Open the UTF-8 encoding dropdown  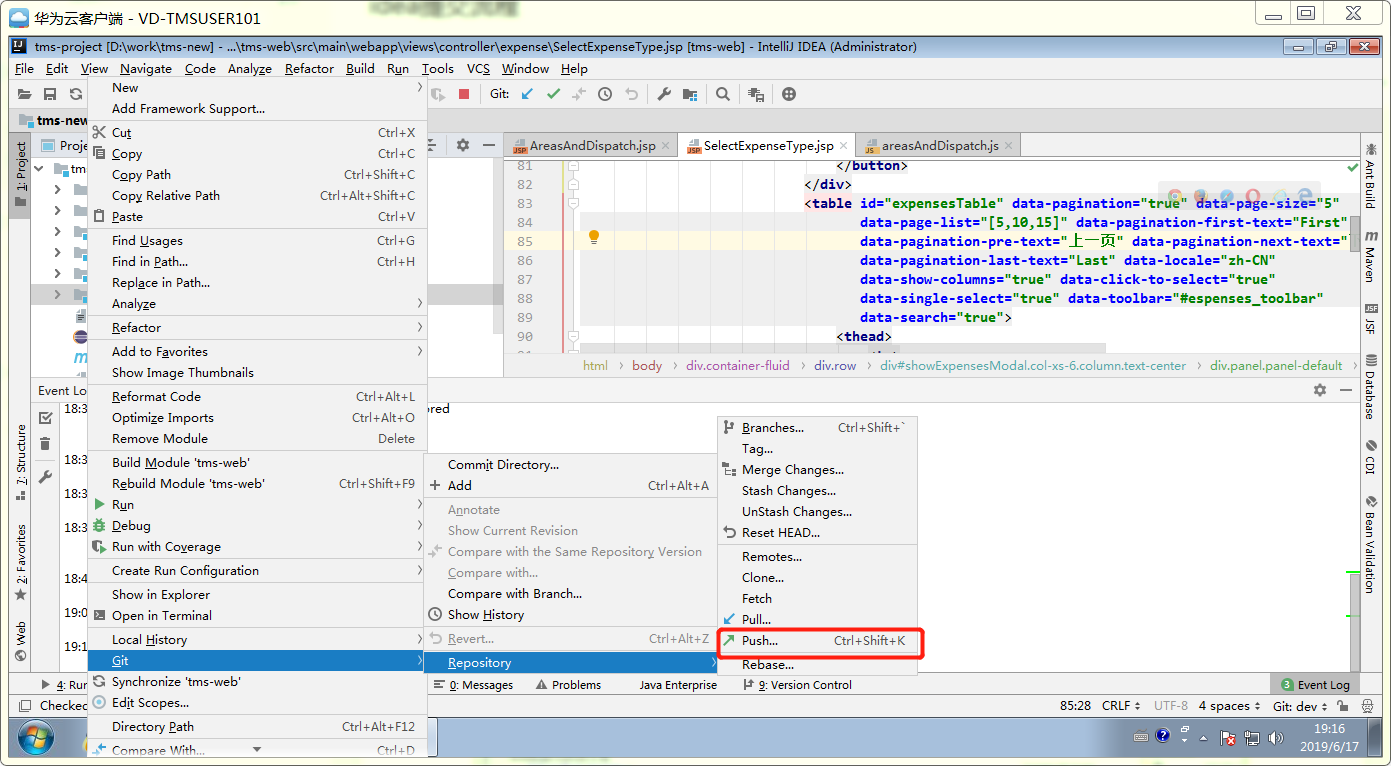[1170, 706]
